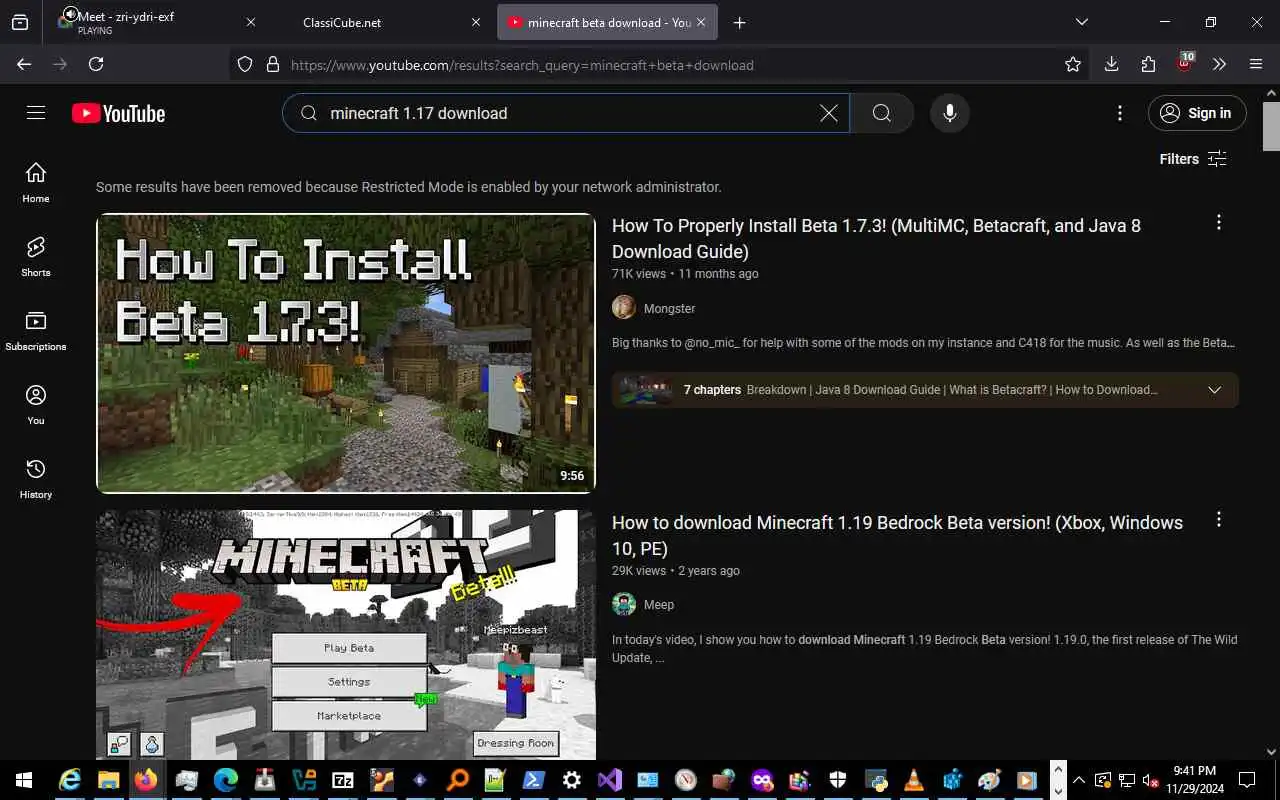Click the extension icon with badge 10
This screenshot has height=800, width=1280.
1185,63
